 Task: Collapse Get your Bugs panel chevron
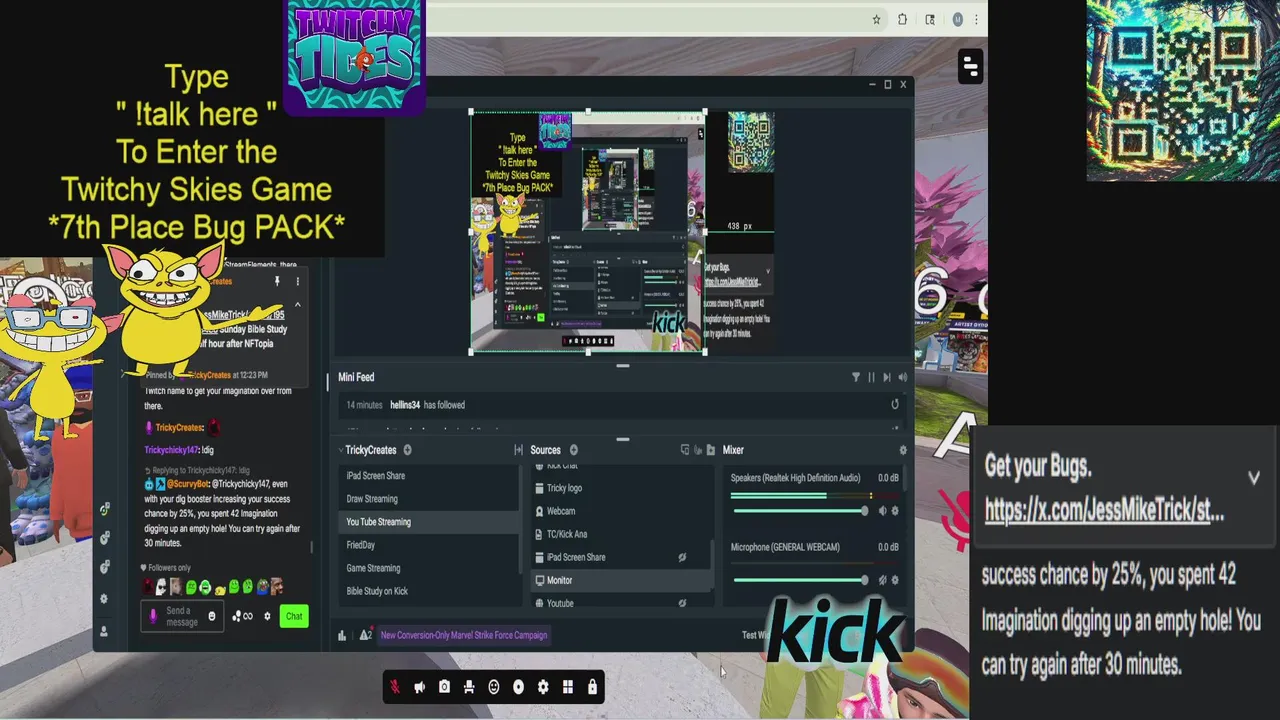click(1254, 478)
